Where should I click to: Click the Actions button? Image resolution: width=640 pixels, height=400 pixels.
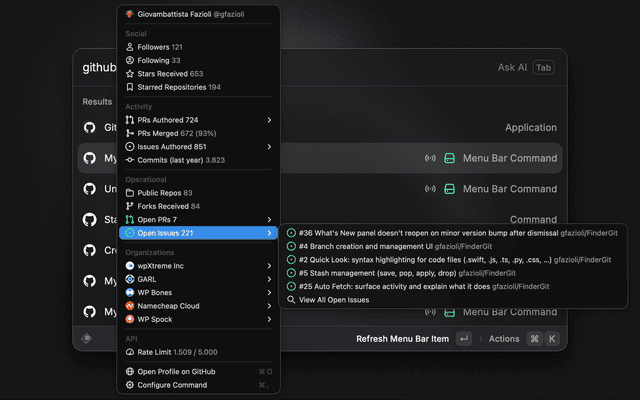pyautogui.click(x=504, y=339)
